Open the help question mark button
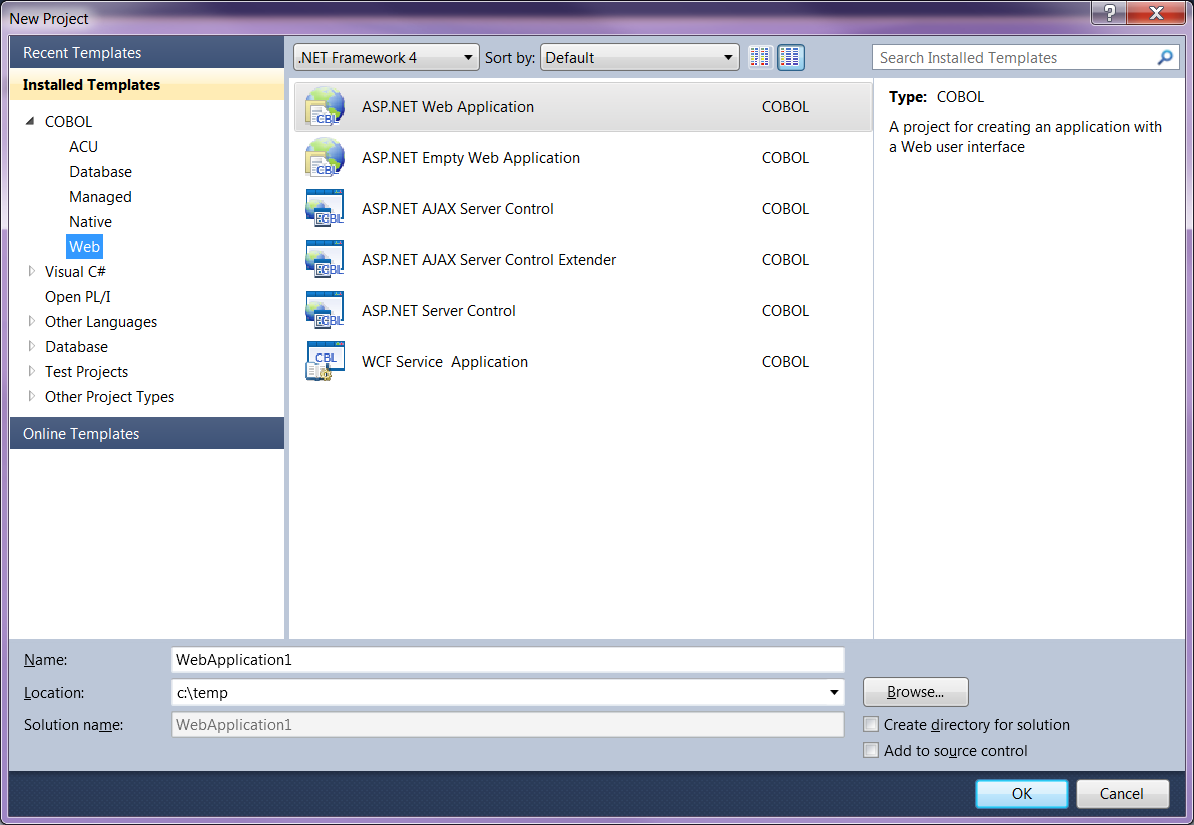Viewport: 1194px width, 825px height. [1109, 13]
